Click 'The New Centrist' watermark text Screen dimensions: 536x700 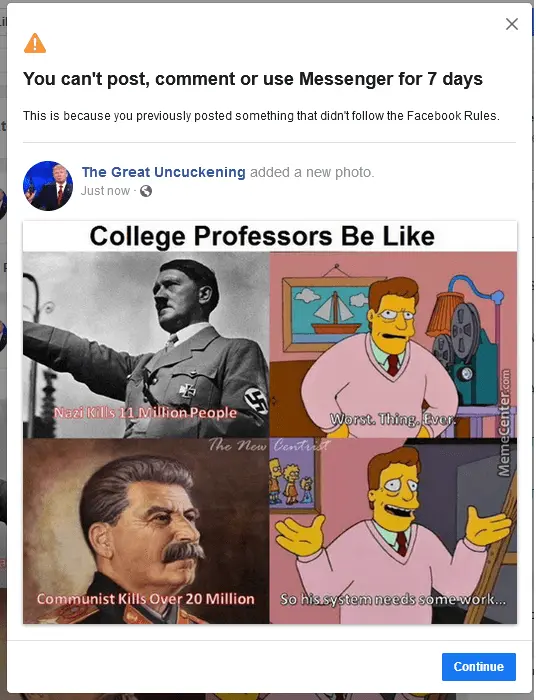[269, 445]
